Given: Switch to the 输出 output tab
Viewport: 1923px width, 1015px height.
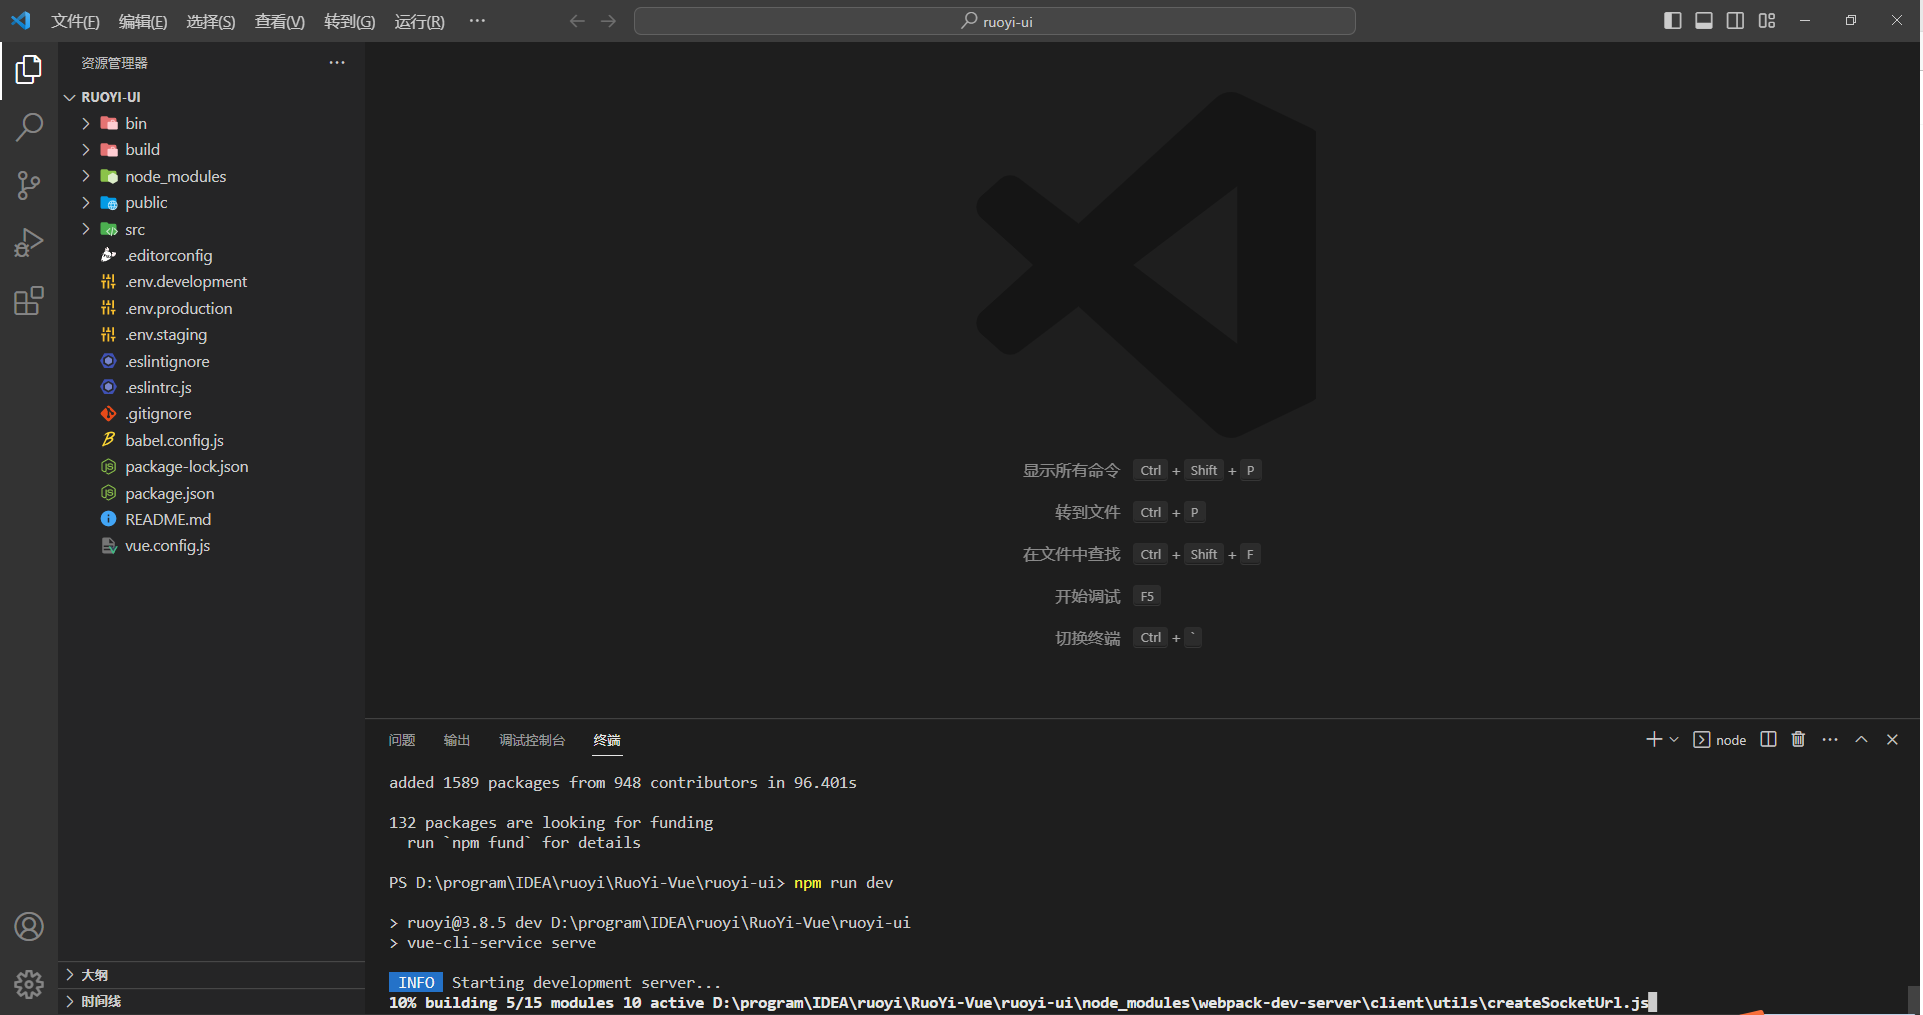Looking at the screenshot, I should point(457,740).
